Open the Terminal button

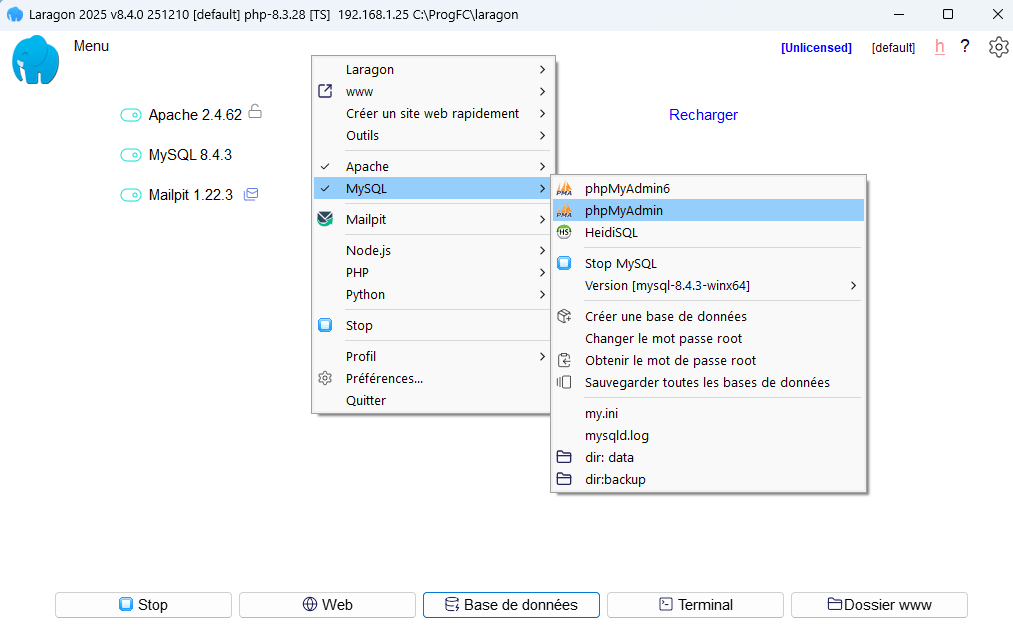click(695, 605)
